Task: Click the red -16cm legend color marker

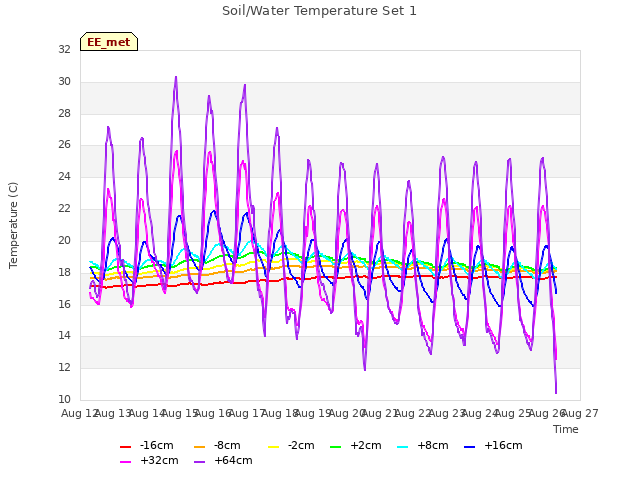Action: (x=125, y=447)
